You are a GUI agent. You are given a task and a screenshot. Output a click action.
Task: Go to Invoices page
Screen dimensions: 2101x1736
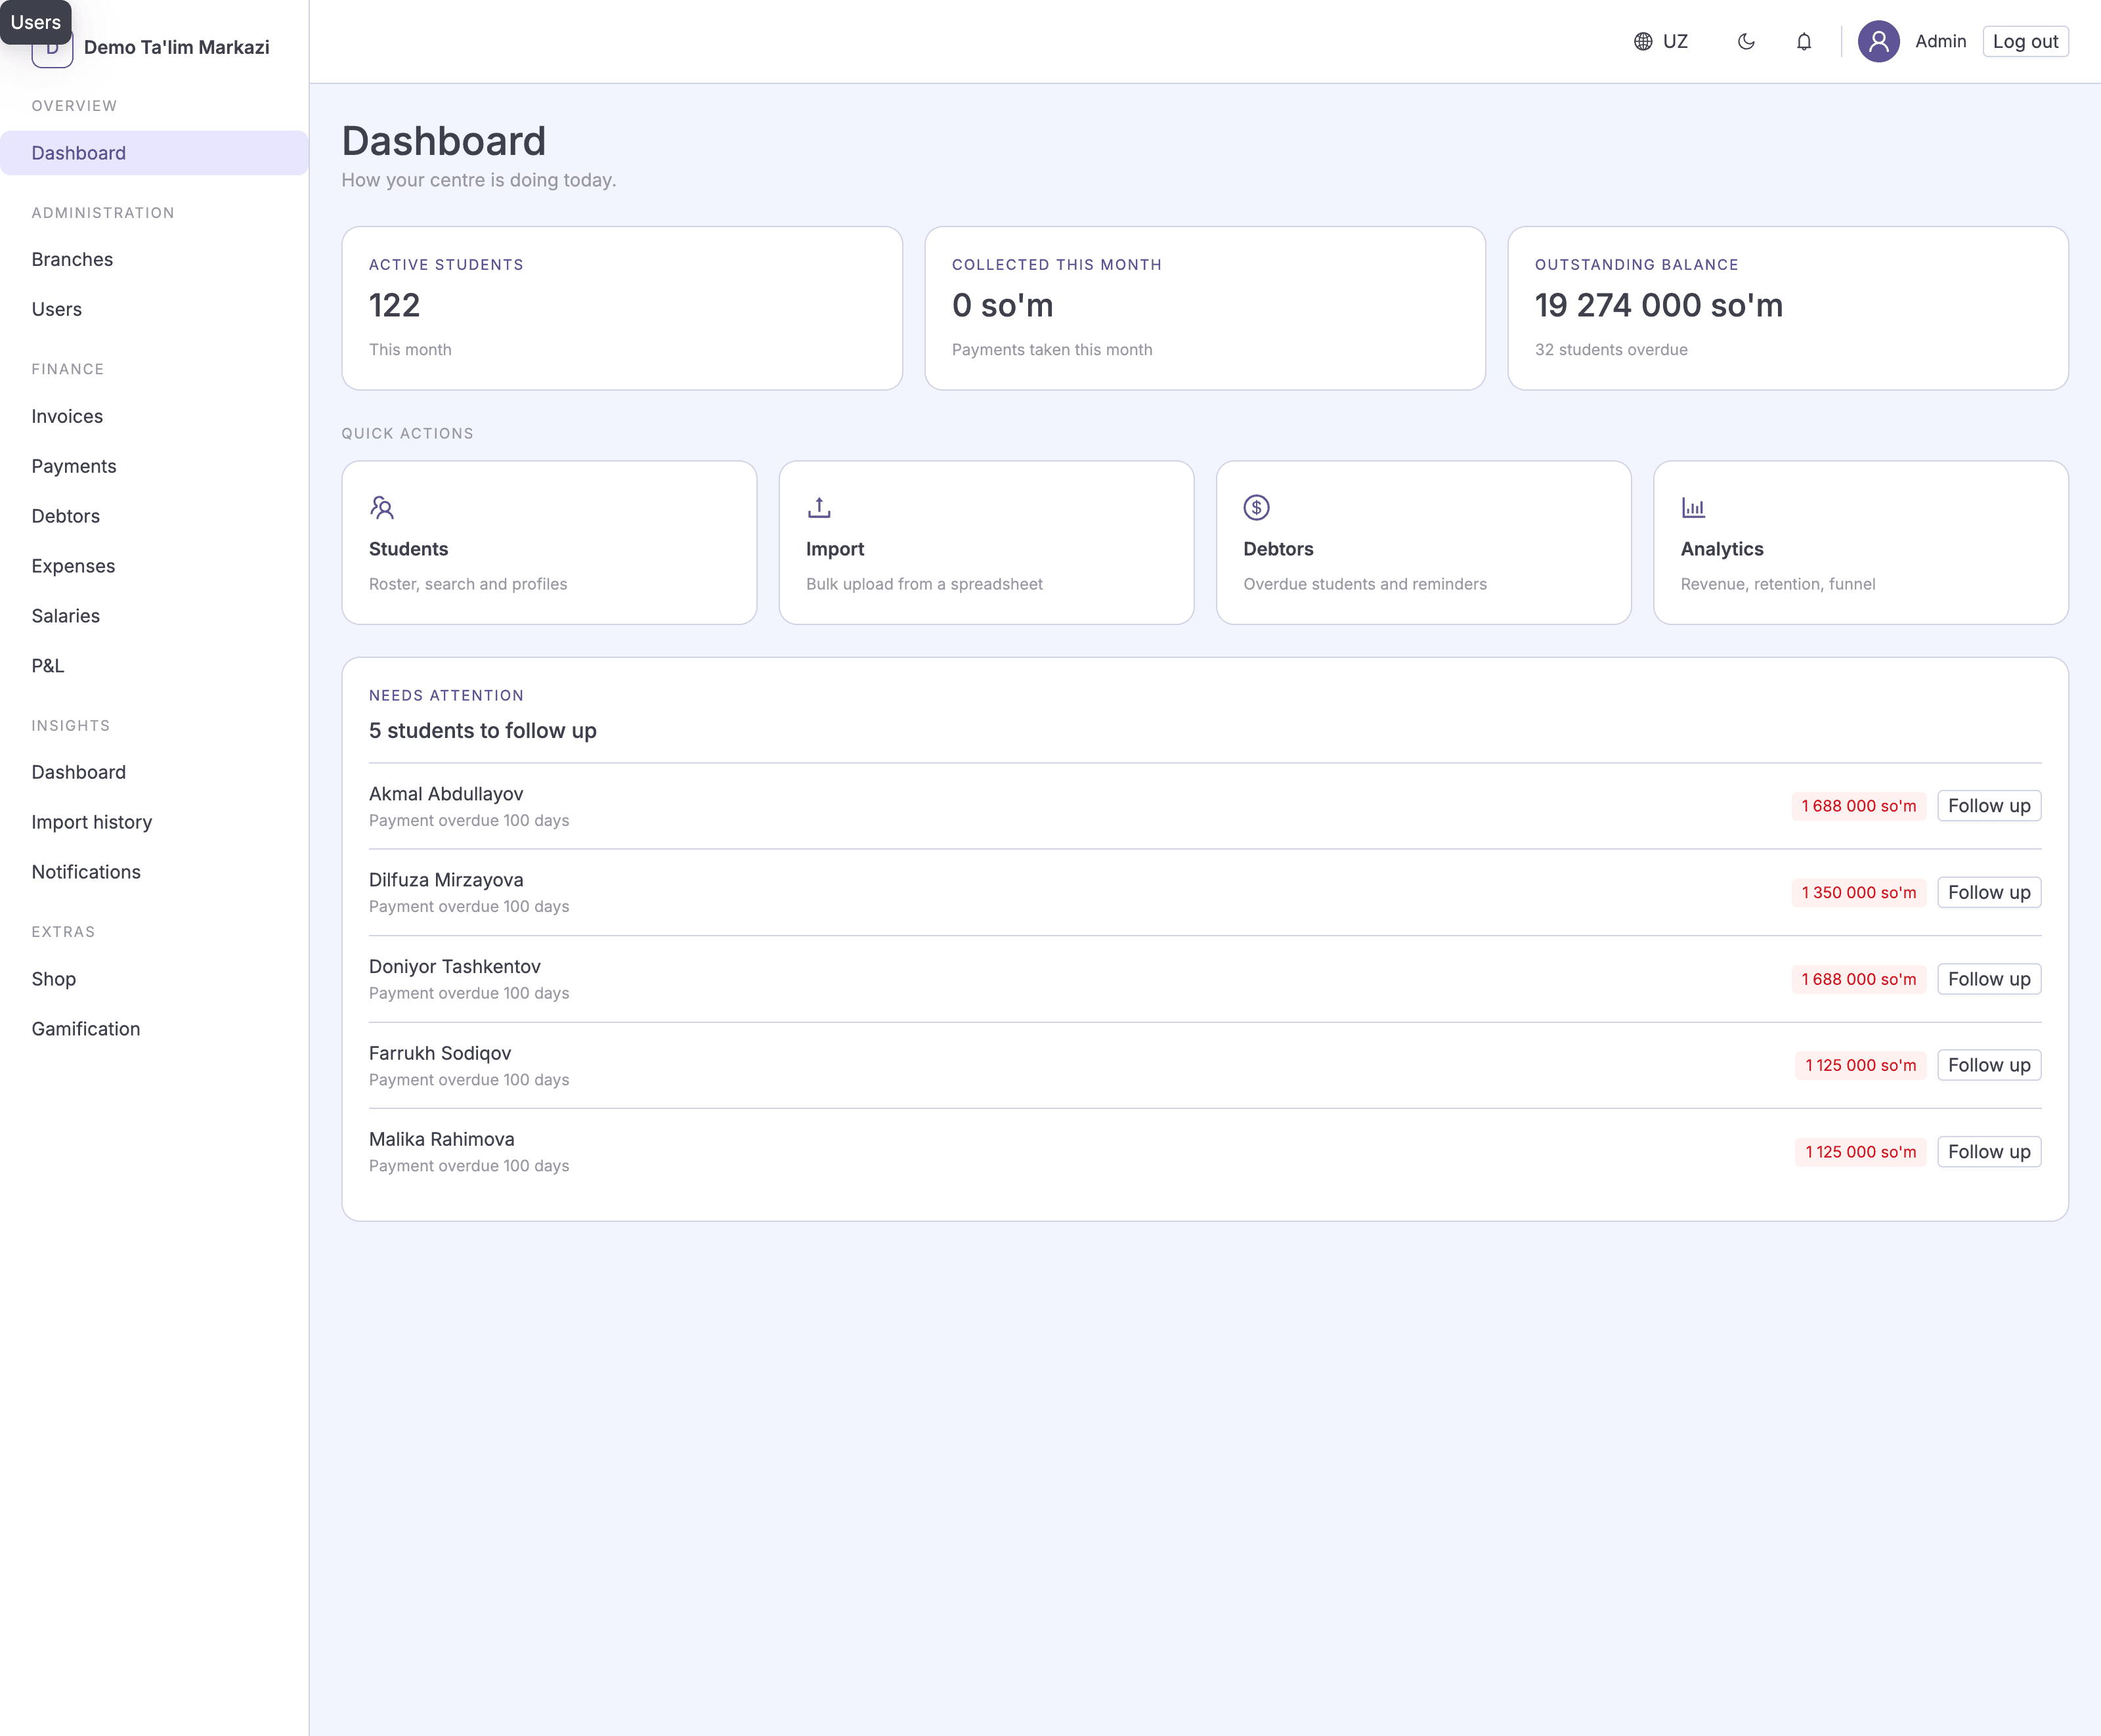[154, 416]
